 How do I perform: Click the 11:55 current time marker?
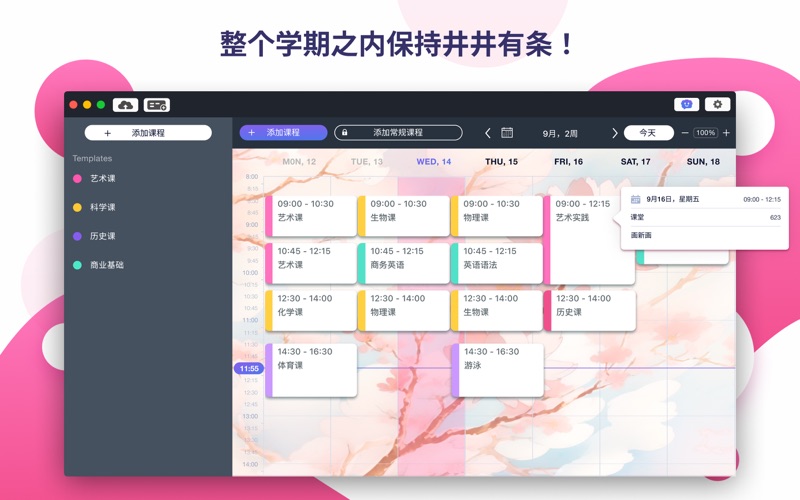point(249,368)
